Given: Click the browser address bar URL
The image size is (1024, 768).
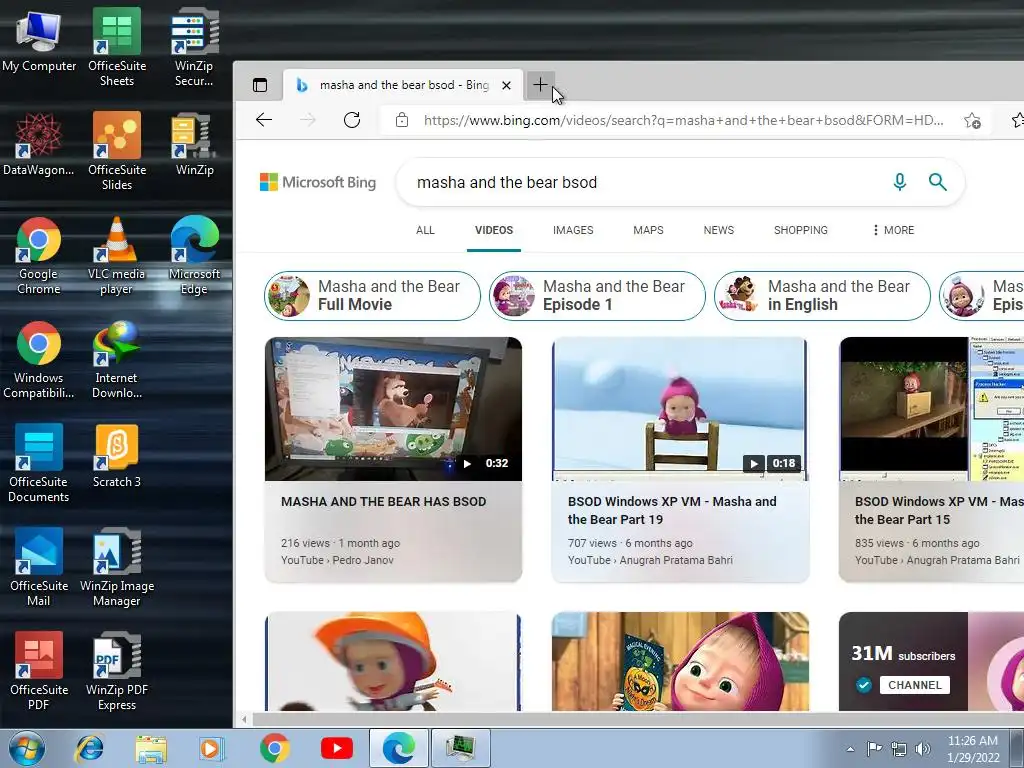Looking at the screenshot, I should 683,120.
